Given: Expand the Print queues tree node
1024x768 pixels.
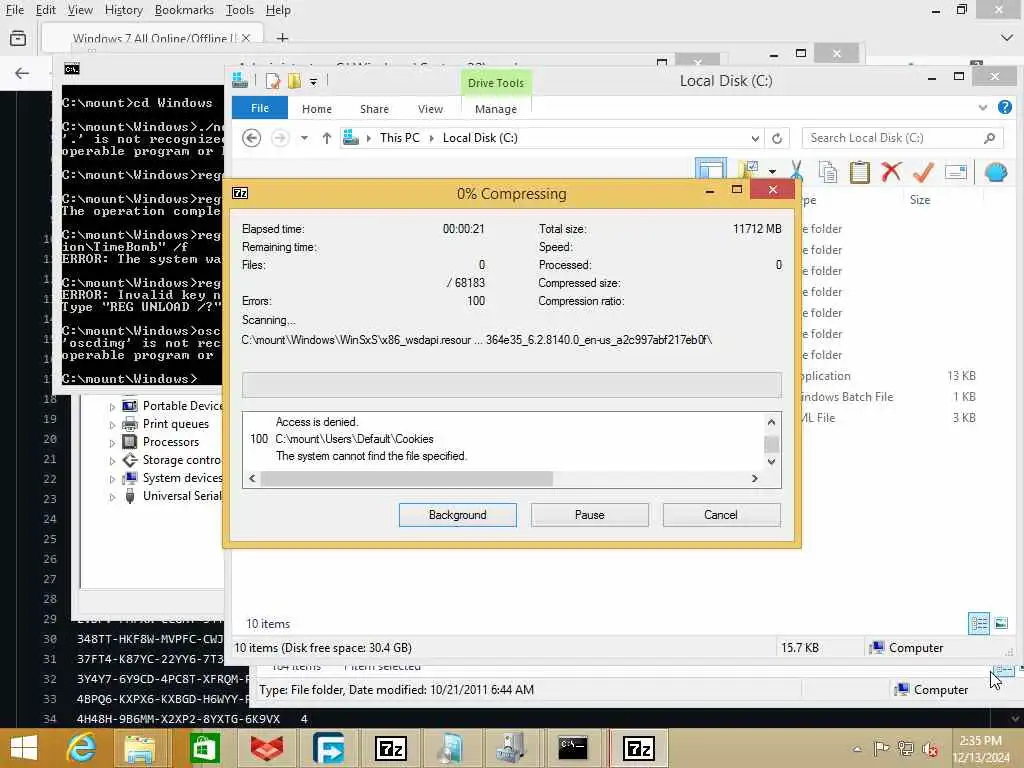Looking at the screenshot, I should tap(112, 424).
